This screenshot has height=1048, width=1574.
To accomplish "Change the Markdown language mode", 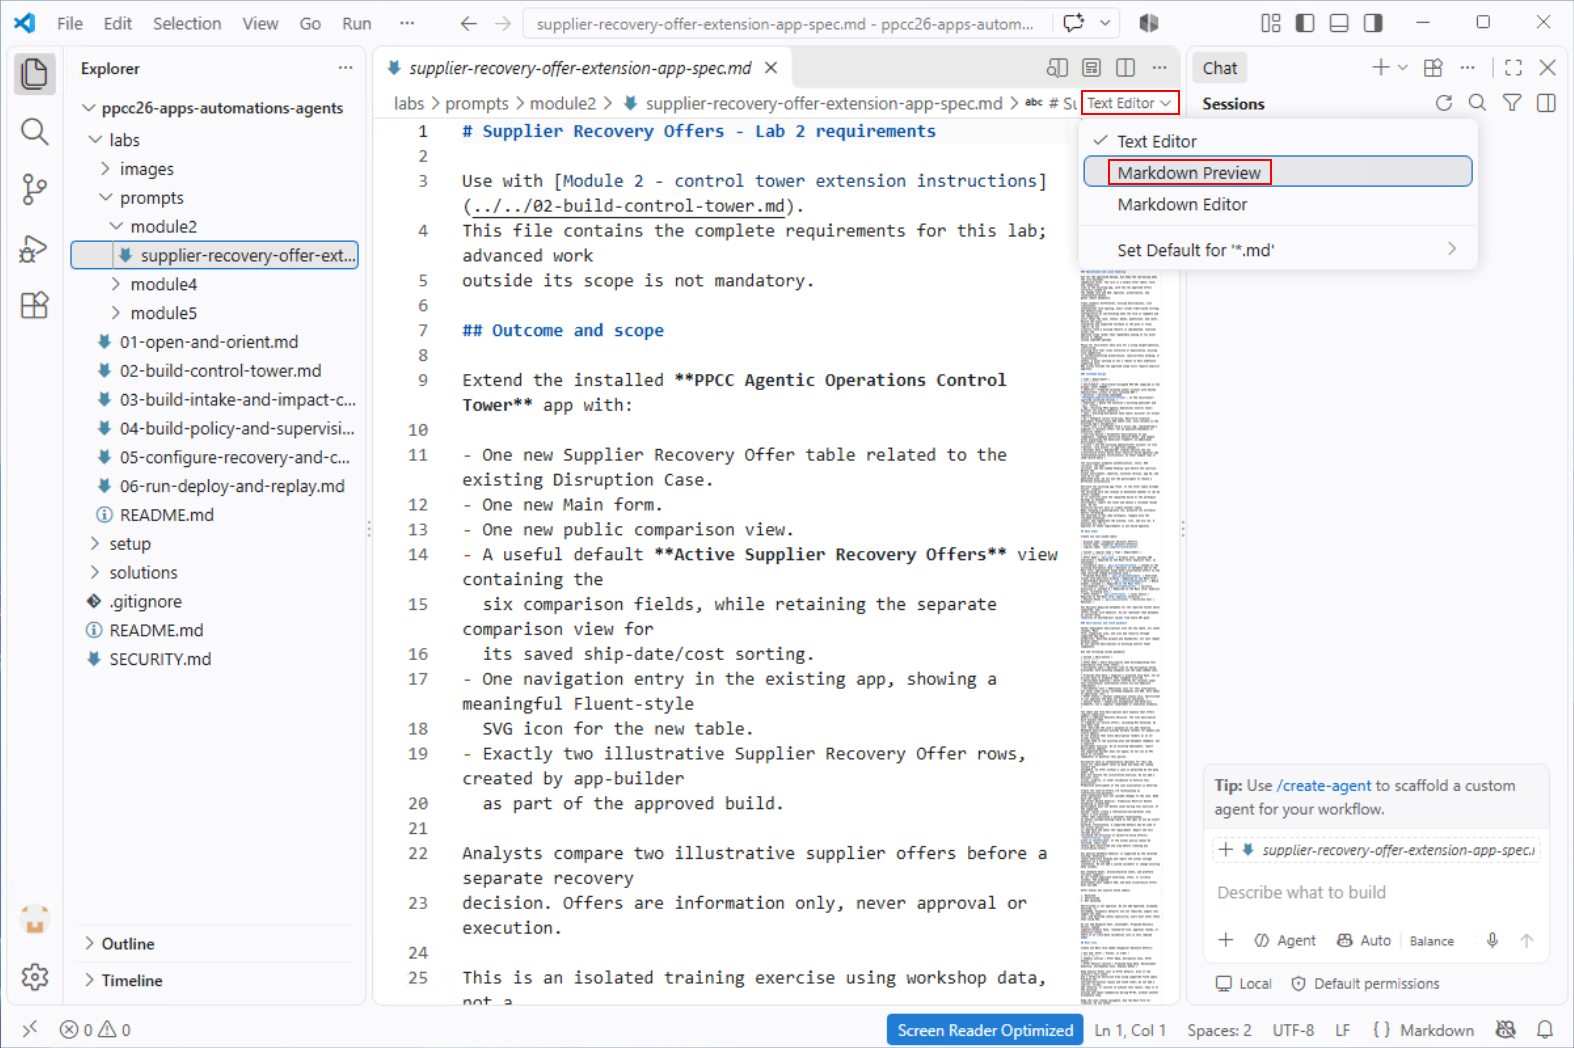I will 1436,1030.
